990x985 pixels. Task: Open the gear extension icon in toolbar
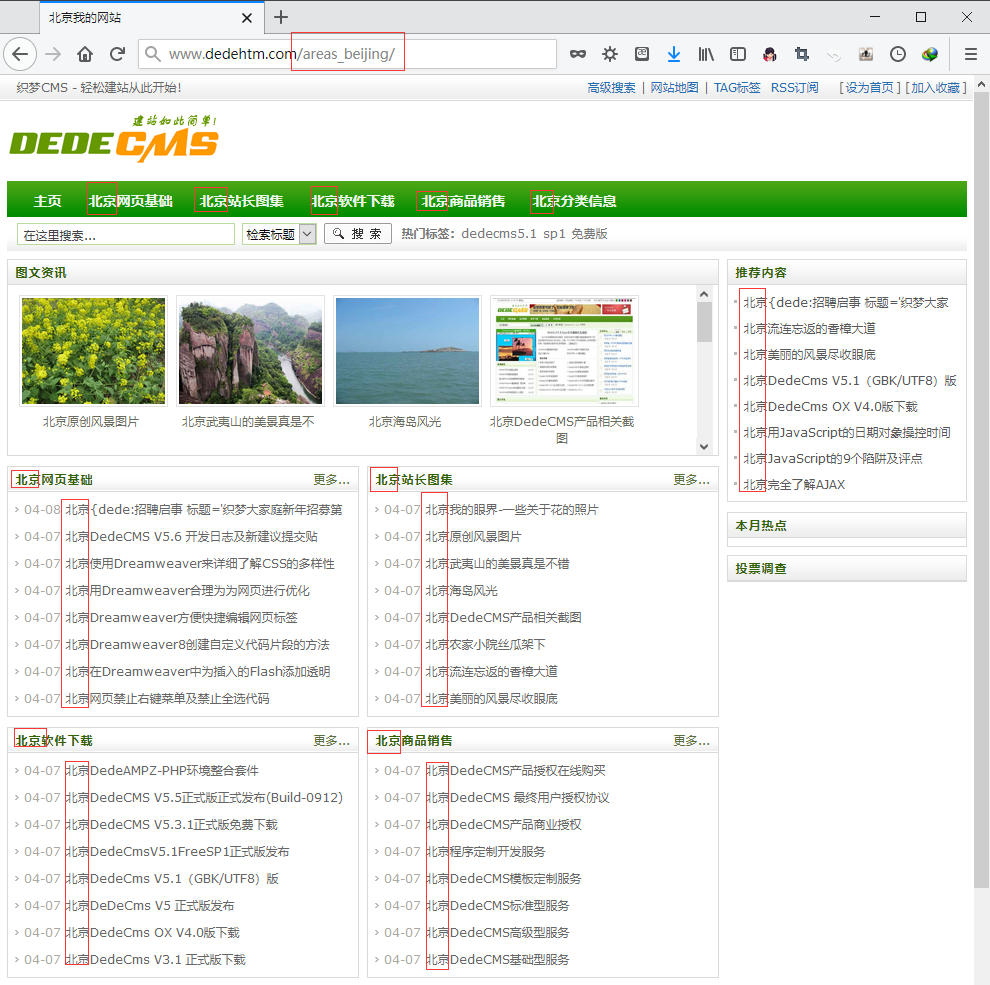(610, 54)
